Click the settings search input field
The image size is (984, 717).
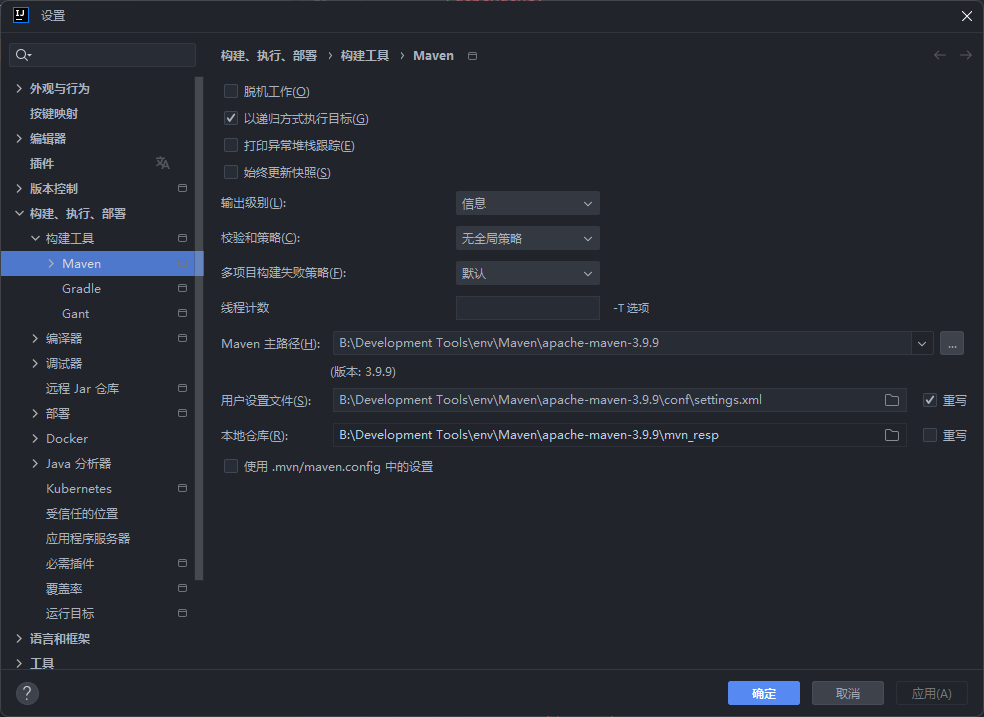[x=102, y=55]
